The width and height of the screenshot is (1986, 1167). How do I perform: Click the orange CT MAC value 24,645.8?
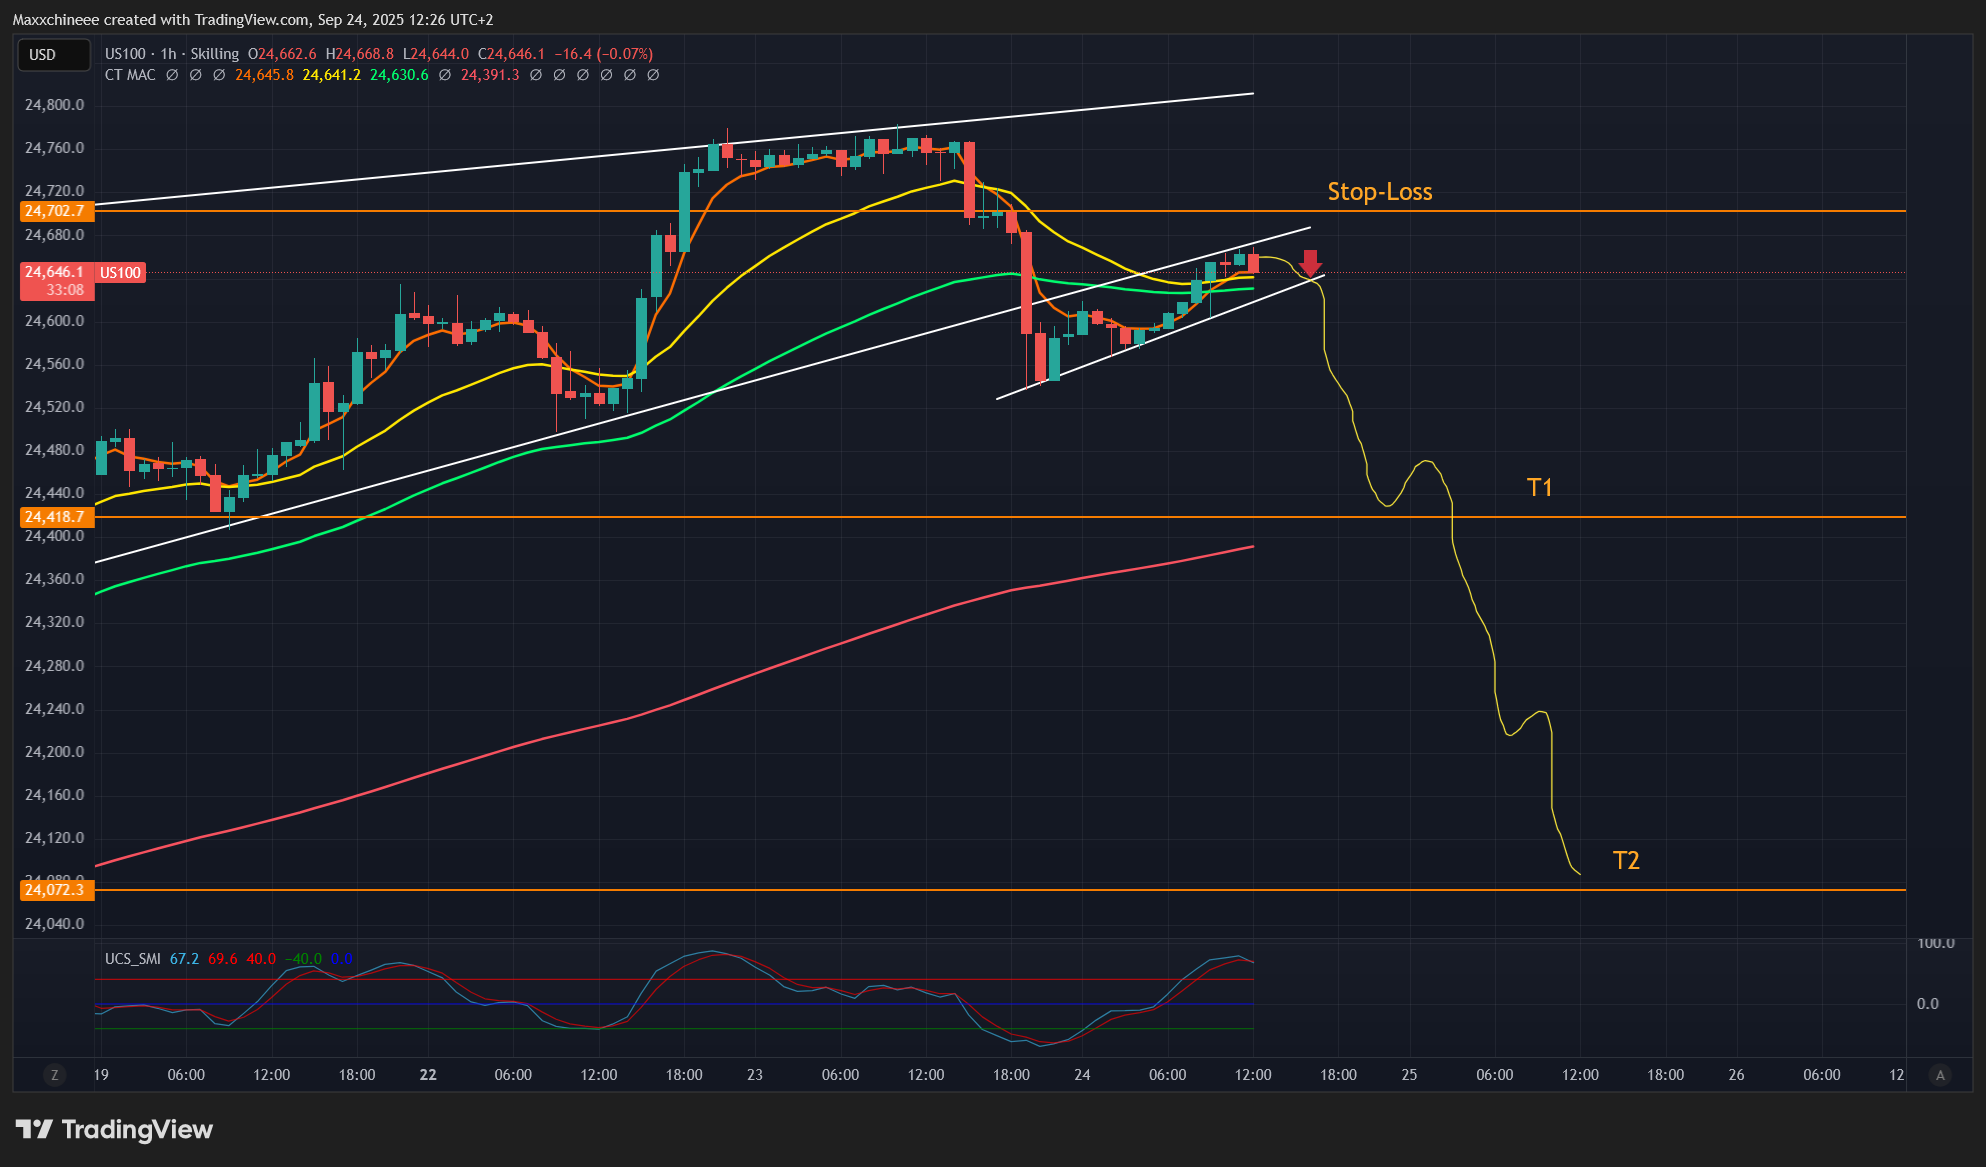coord(265,75)
